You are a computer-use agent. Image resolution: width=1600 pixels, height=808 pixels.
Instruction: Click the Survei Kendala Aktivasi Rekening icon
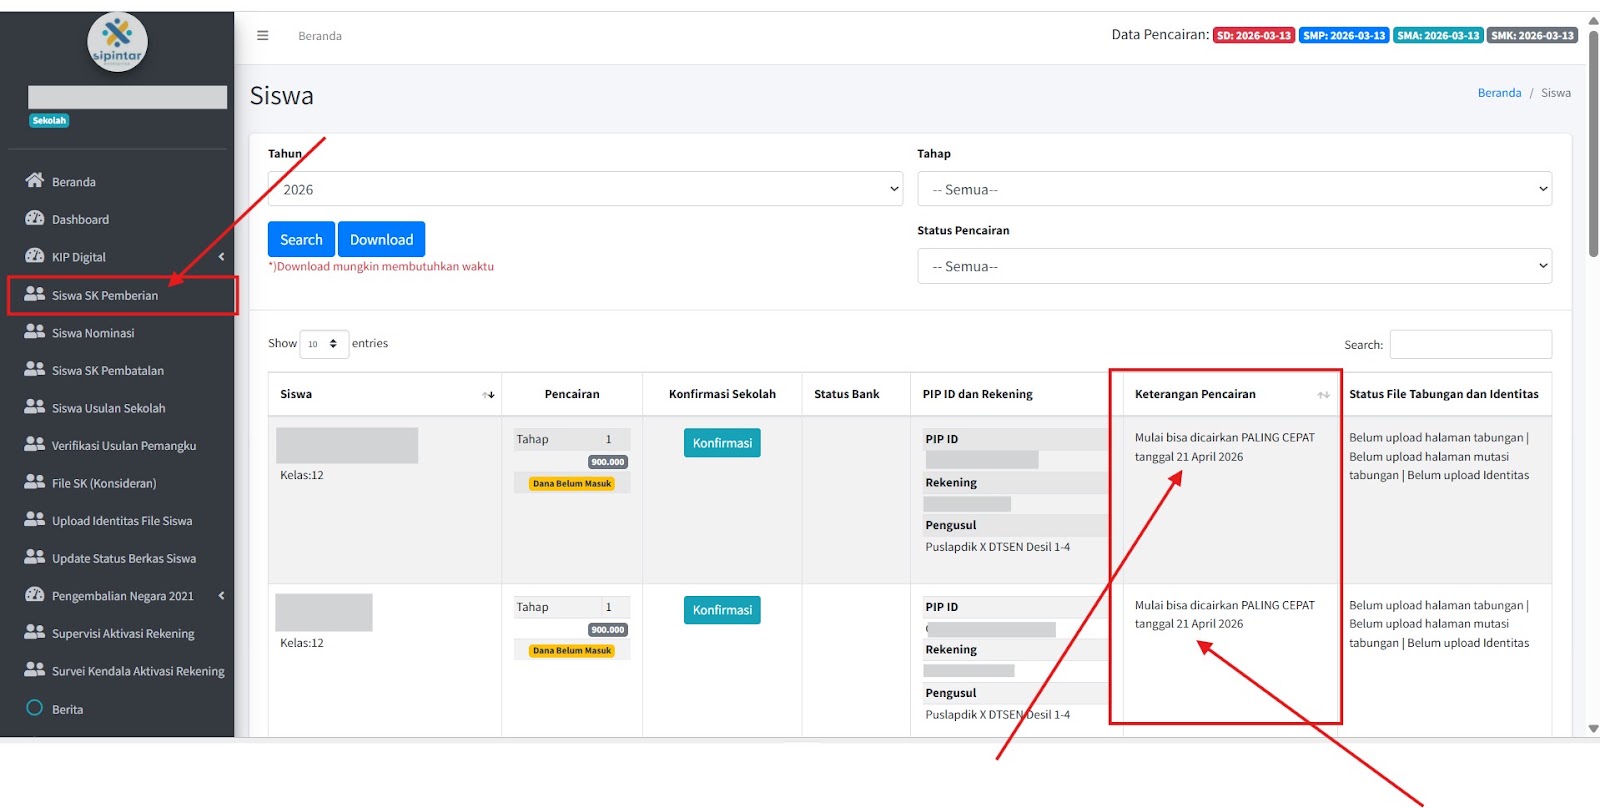pos(35,670)
